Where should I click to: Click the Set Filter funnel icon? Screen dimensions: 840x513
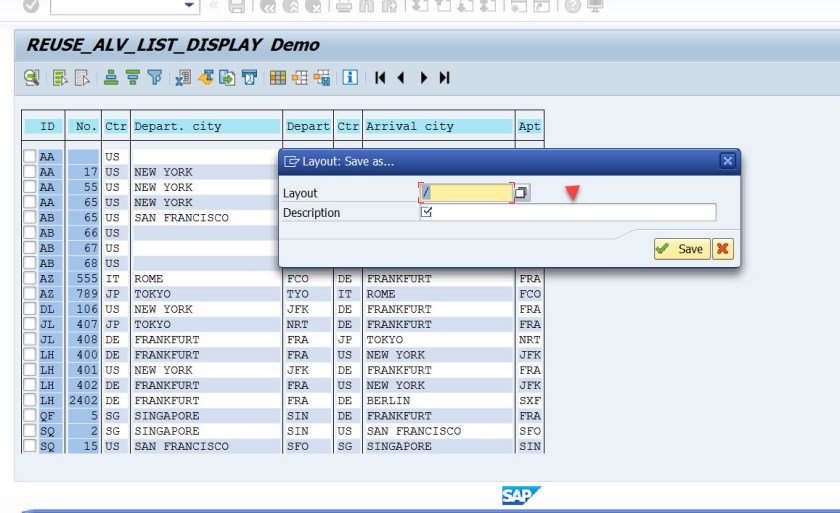tap(154, 77)
